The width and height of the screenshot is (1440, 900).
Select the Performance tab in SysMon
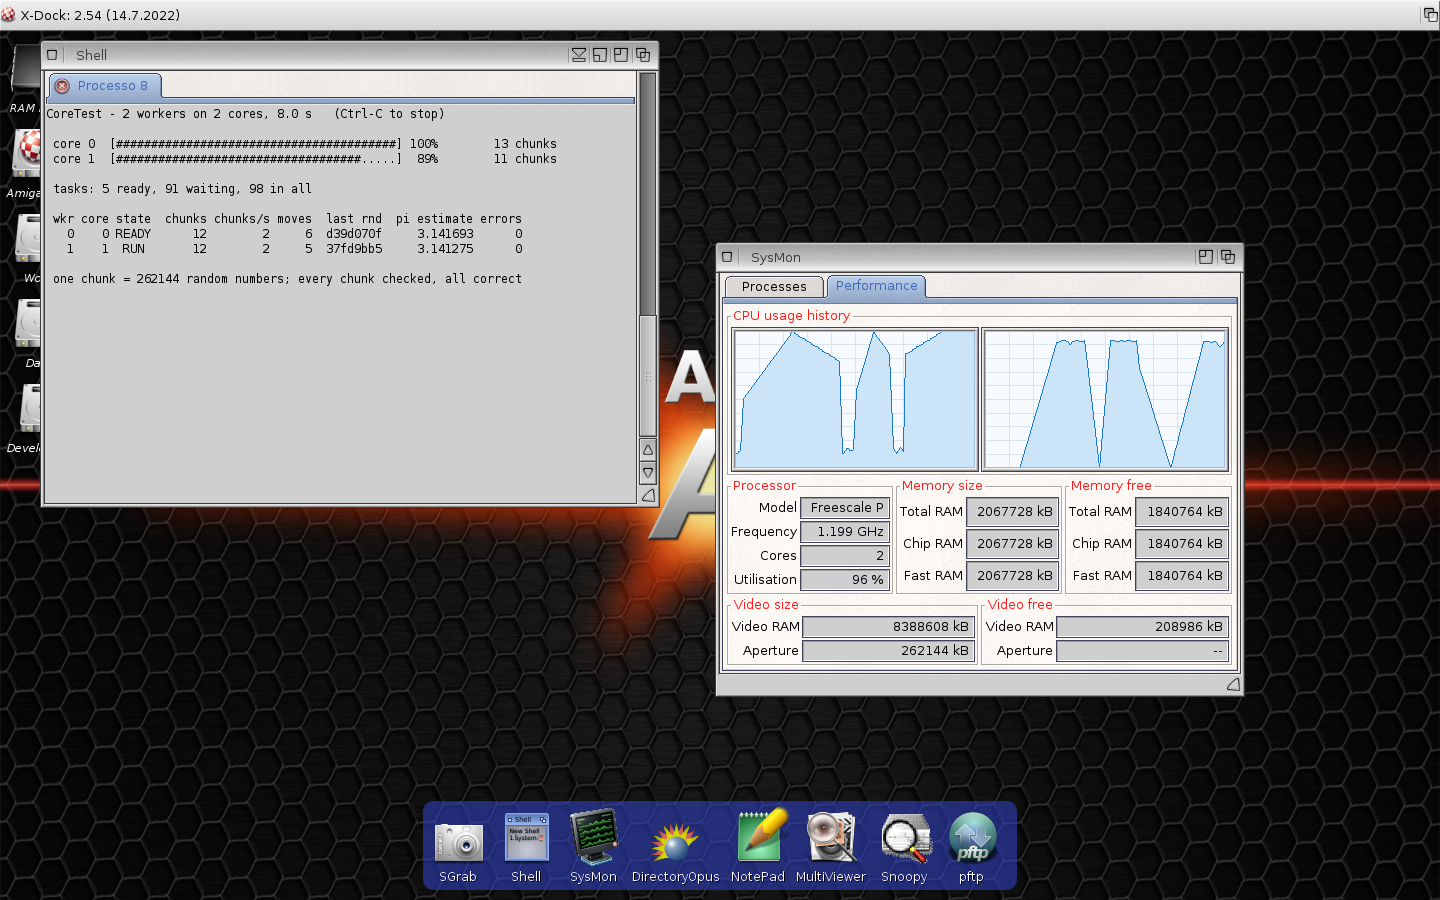click(876, 286)
